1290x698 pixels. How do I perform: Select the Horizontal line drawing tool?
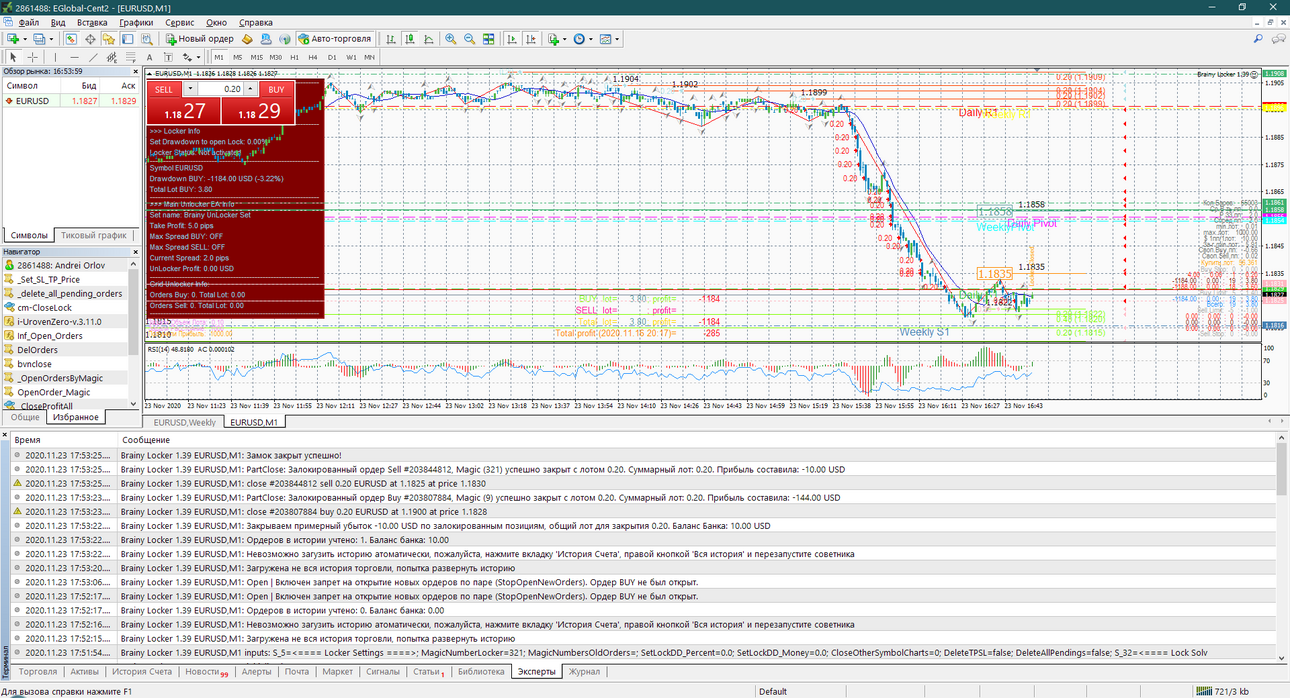74,57
